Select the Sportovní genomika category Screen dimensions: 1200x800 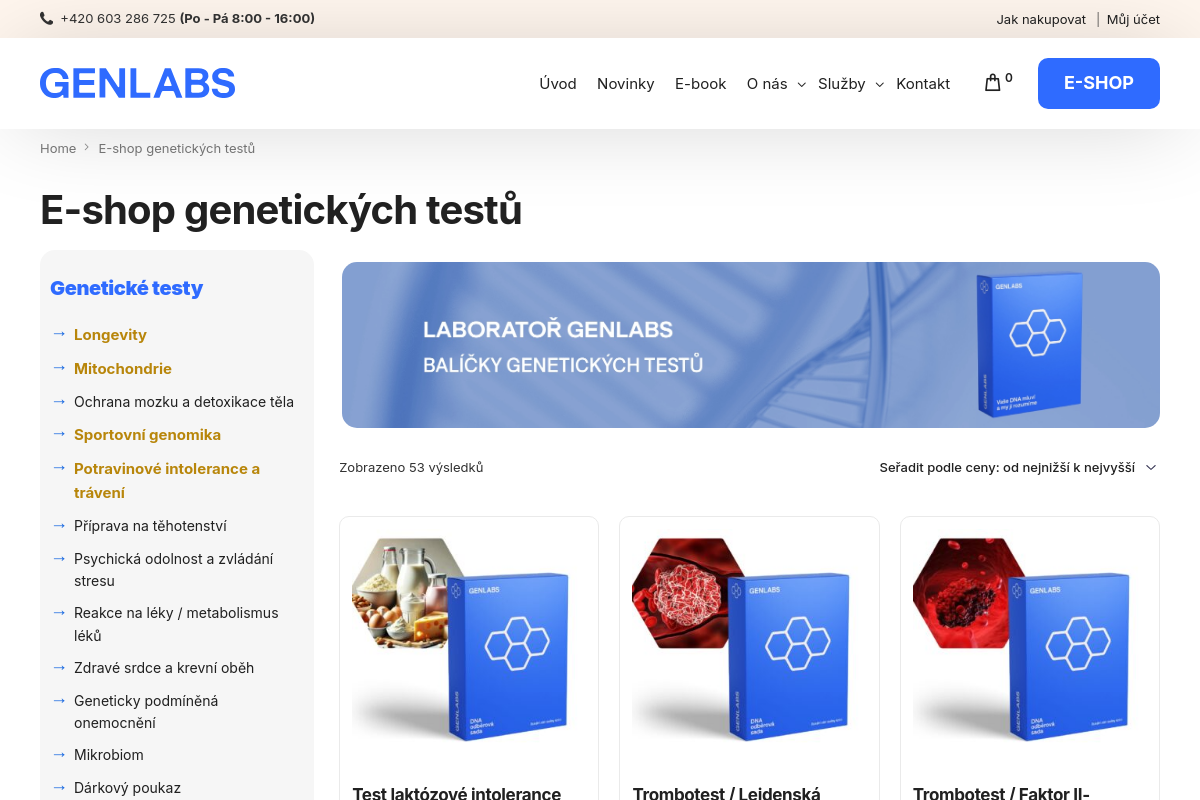coord(148,435)
